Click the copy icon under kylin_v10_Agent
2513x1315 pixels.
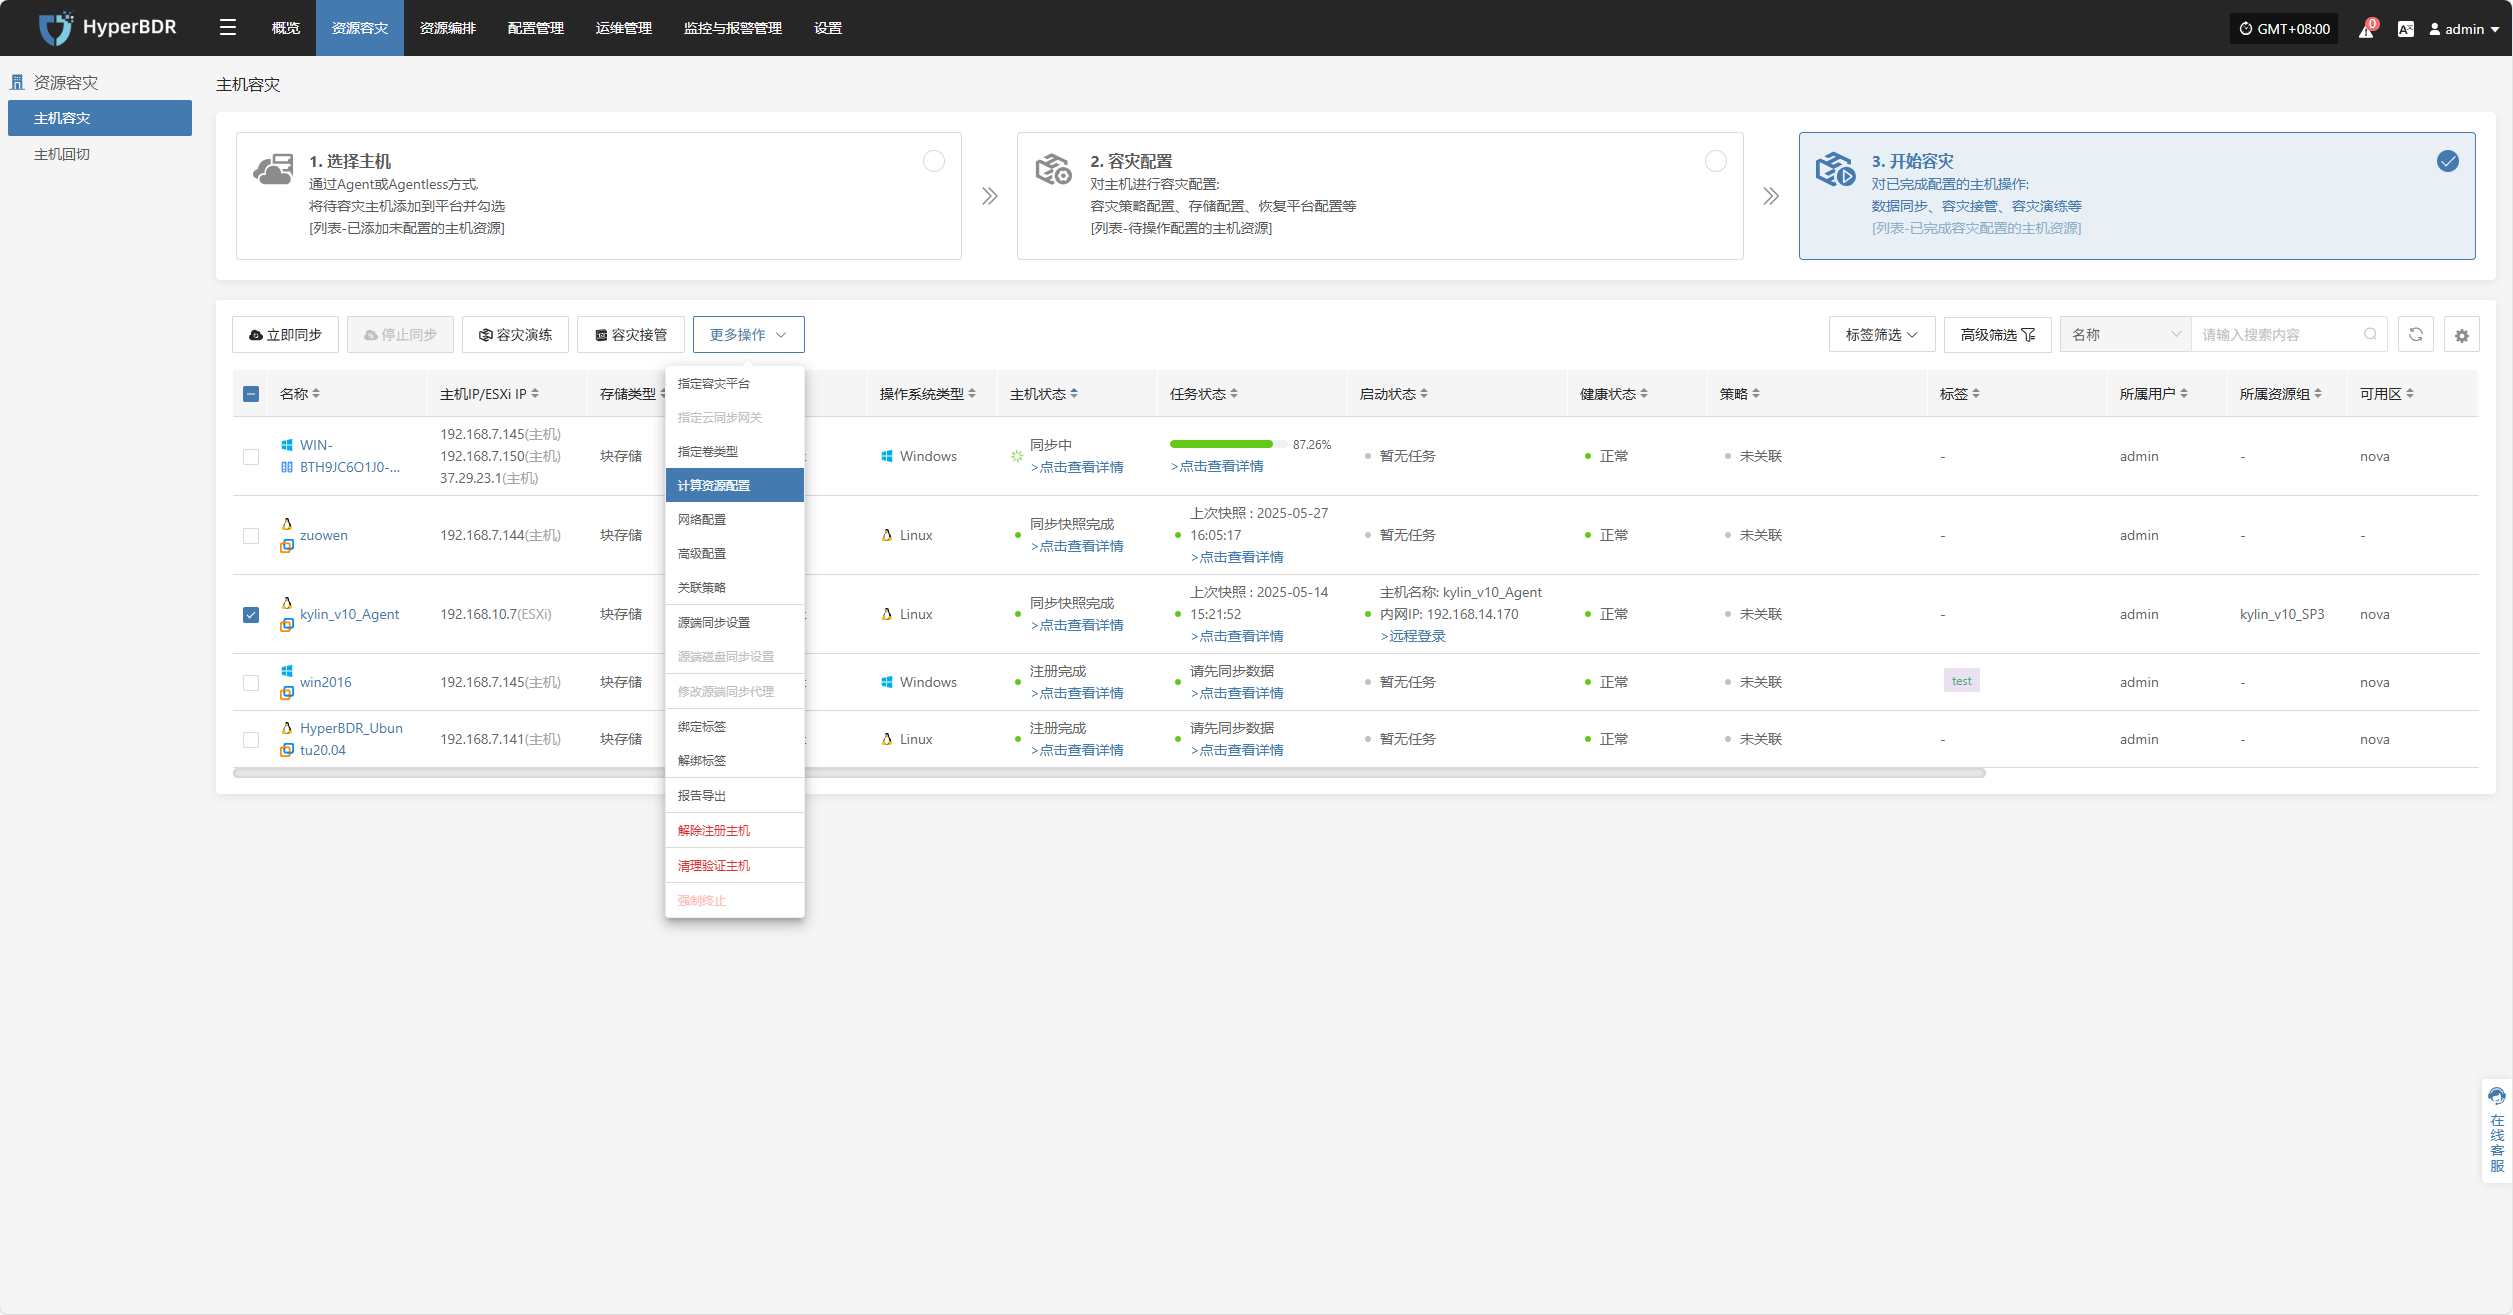tap(287, 625)
